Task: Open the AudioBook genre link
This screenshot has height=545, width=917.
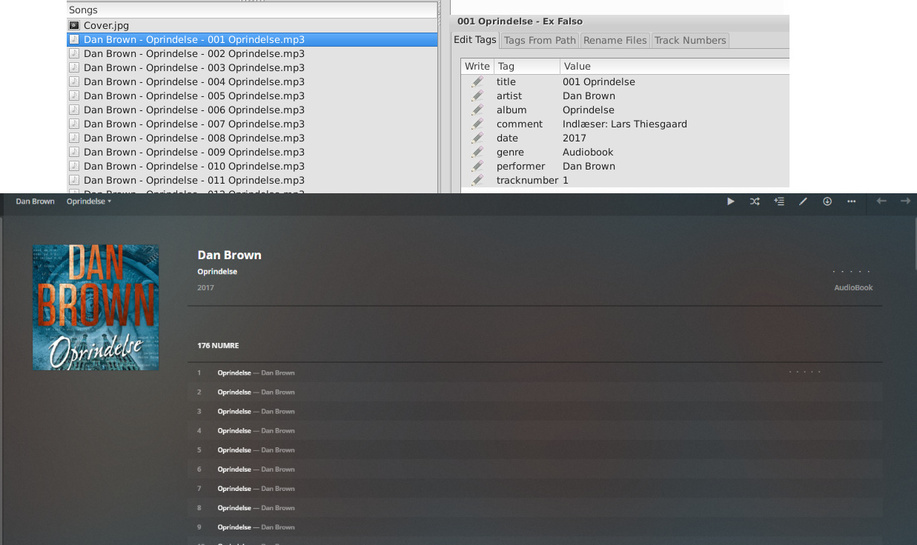Action: [x=853, y=288]
